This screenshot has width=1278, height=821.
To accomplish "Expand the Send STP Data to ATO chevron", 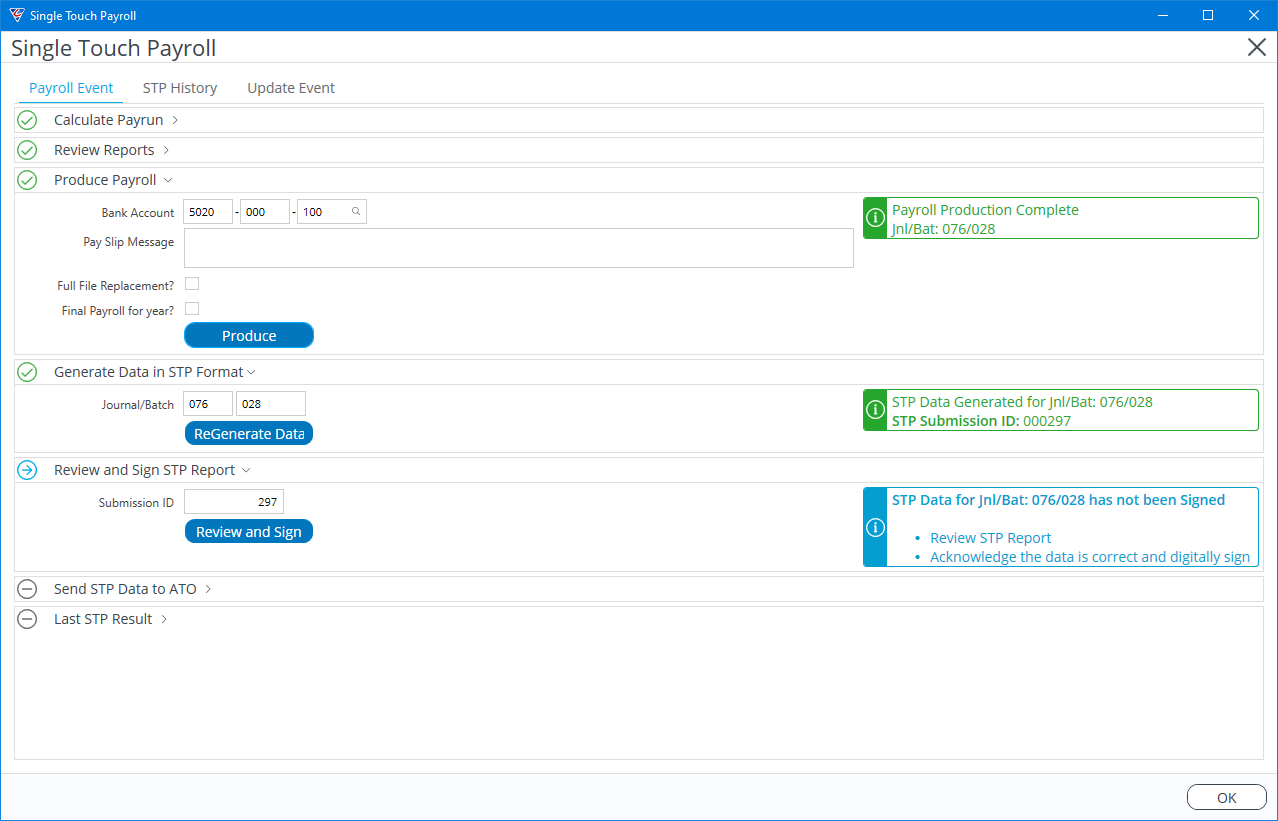I will (208, 589).
